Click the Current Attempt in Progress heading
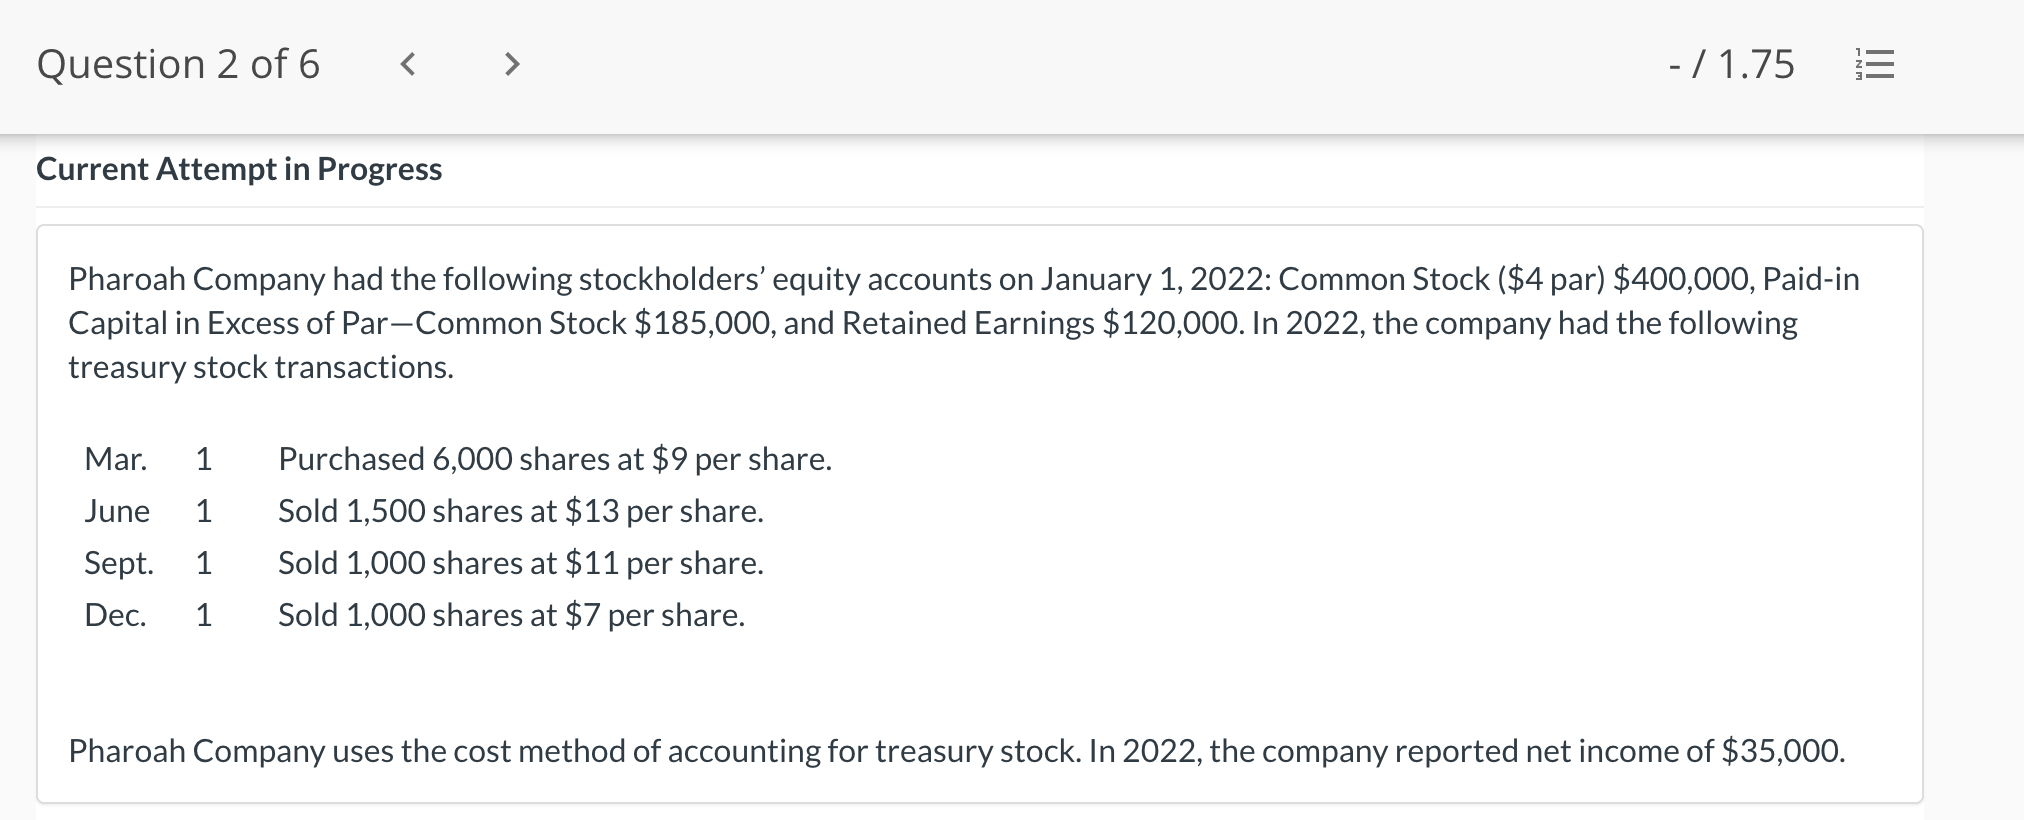 point(239,169)
